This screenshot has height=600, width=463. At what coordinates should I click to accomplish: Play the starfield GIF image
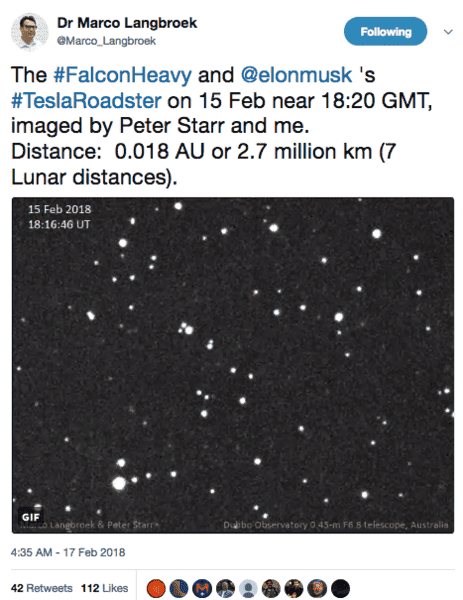[x=233, y=365]
